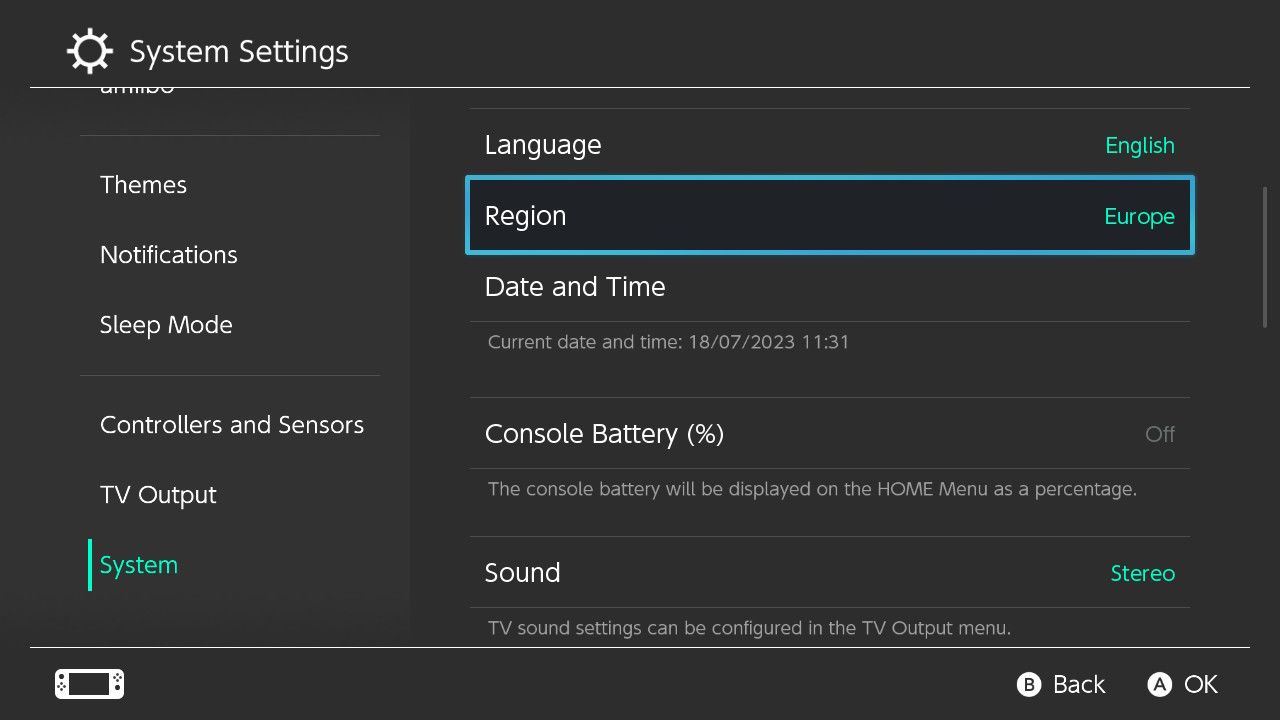Viewport: 1280px width, 720px height.
Task: Click the Europe region value
Action: pyautogui.click(x=1139, y=216)
